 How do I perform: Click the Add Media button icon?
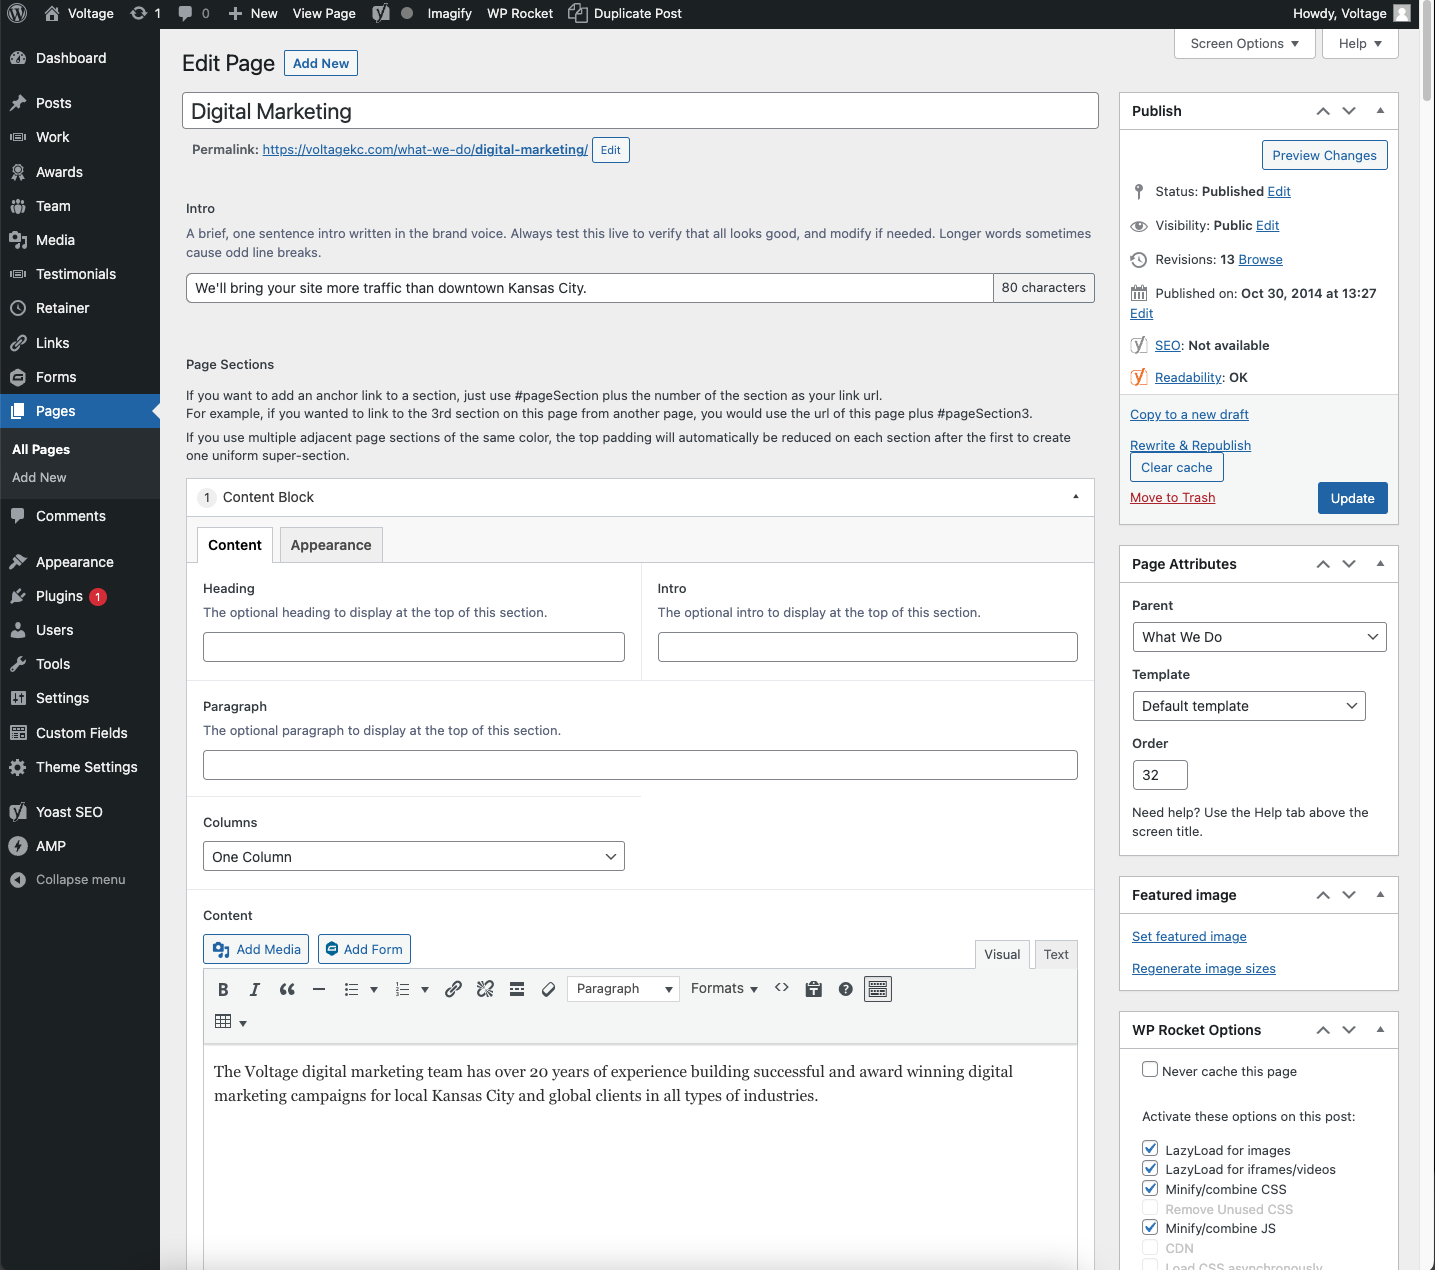pos(221,949)
